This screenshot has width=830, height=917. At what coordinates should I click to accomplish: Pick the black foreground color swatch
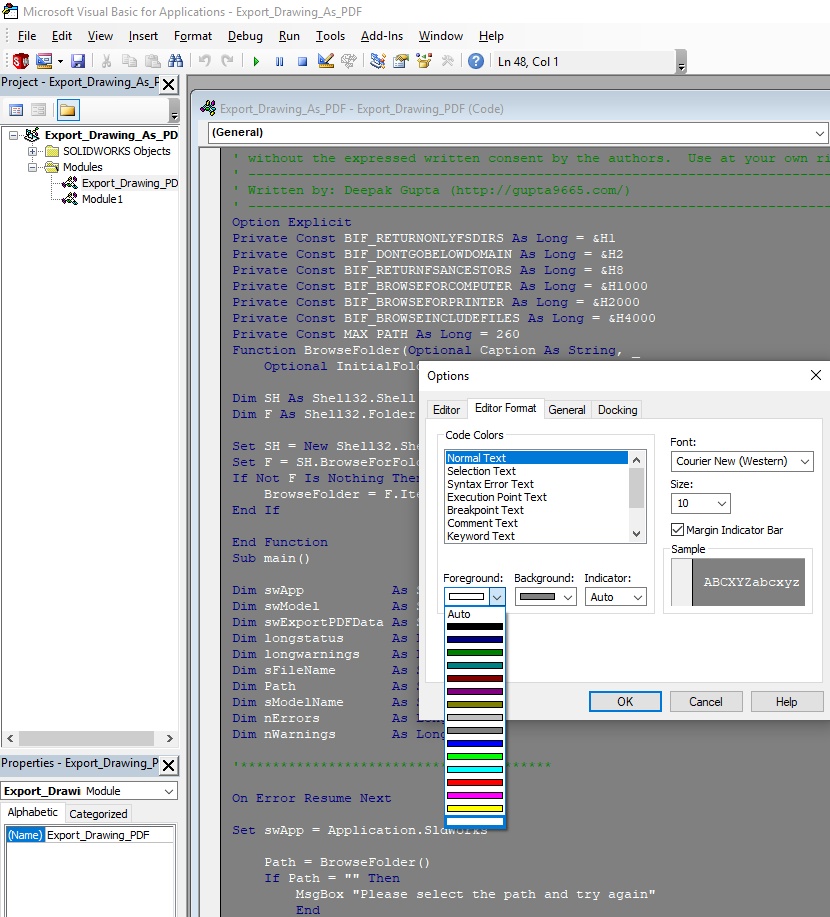474,627
